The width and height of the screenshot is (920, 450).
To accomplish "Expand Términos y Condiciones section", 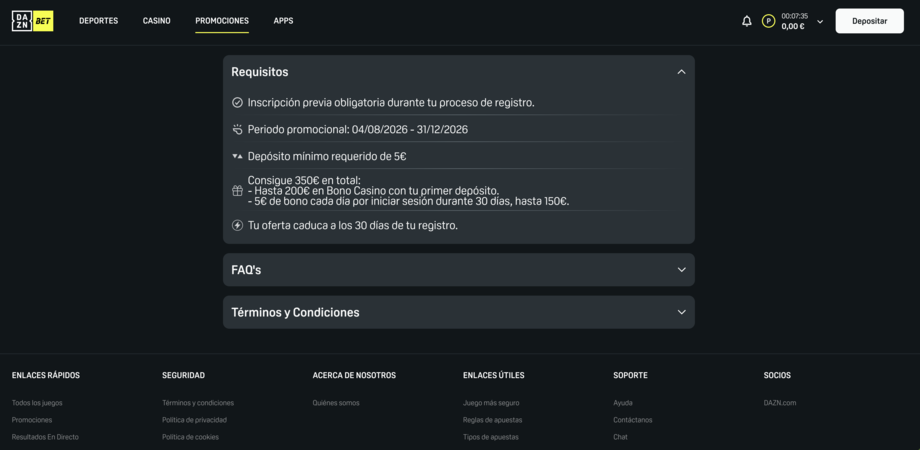I will click(x=458, y=312).
